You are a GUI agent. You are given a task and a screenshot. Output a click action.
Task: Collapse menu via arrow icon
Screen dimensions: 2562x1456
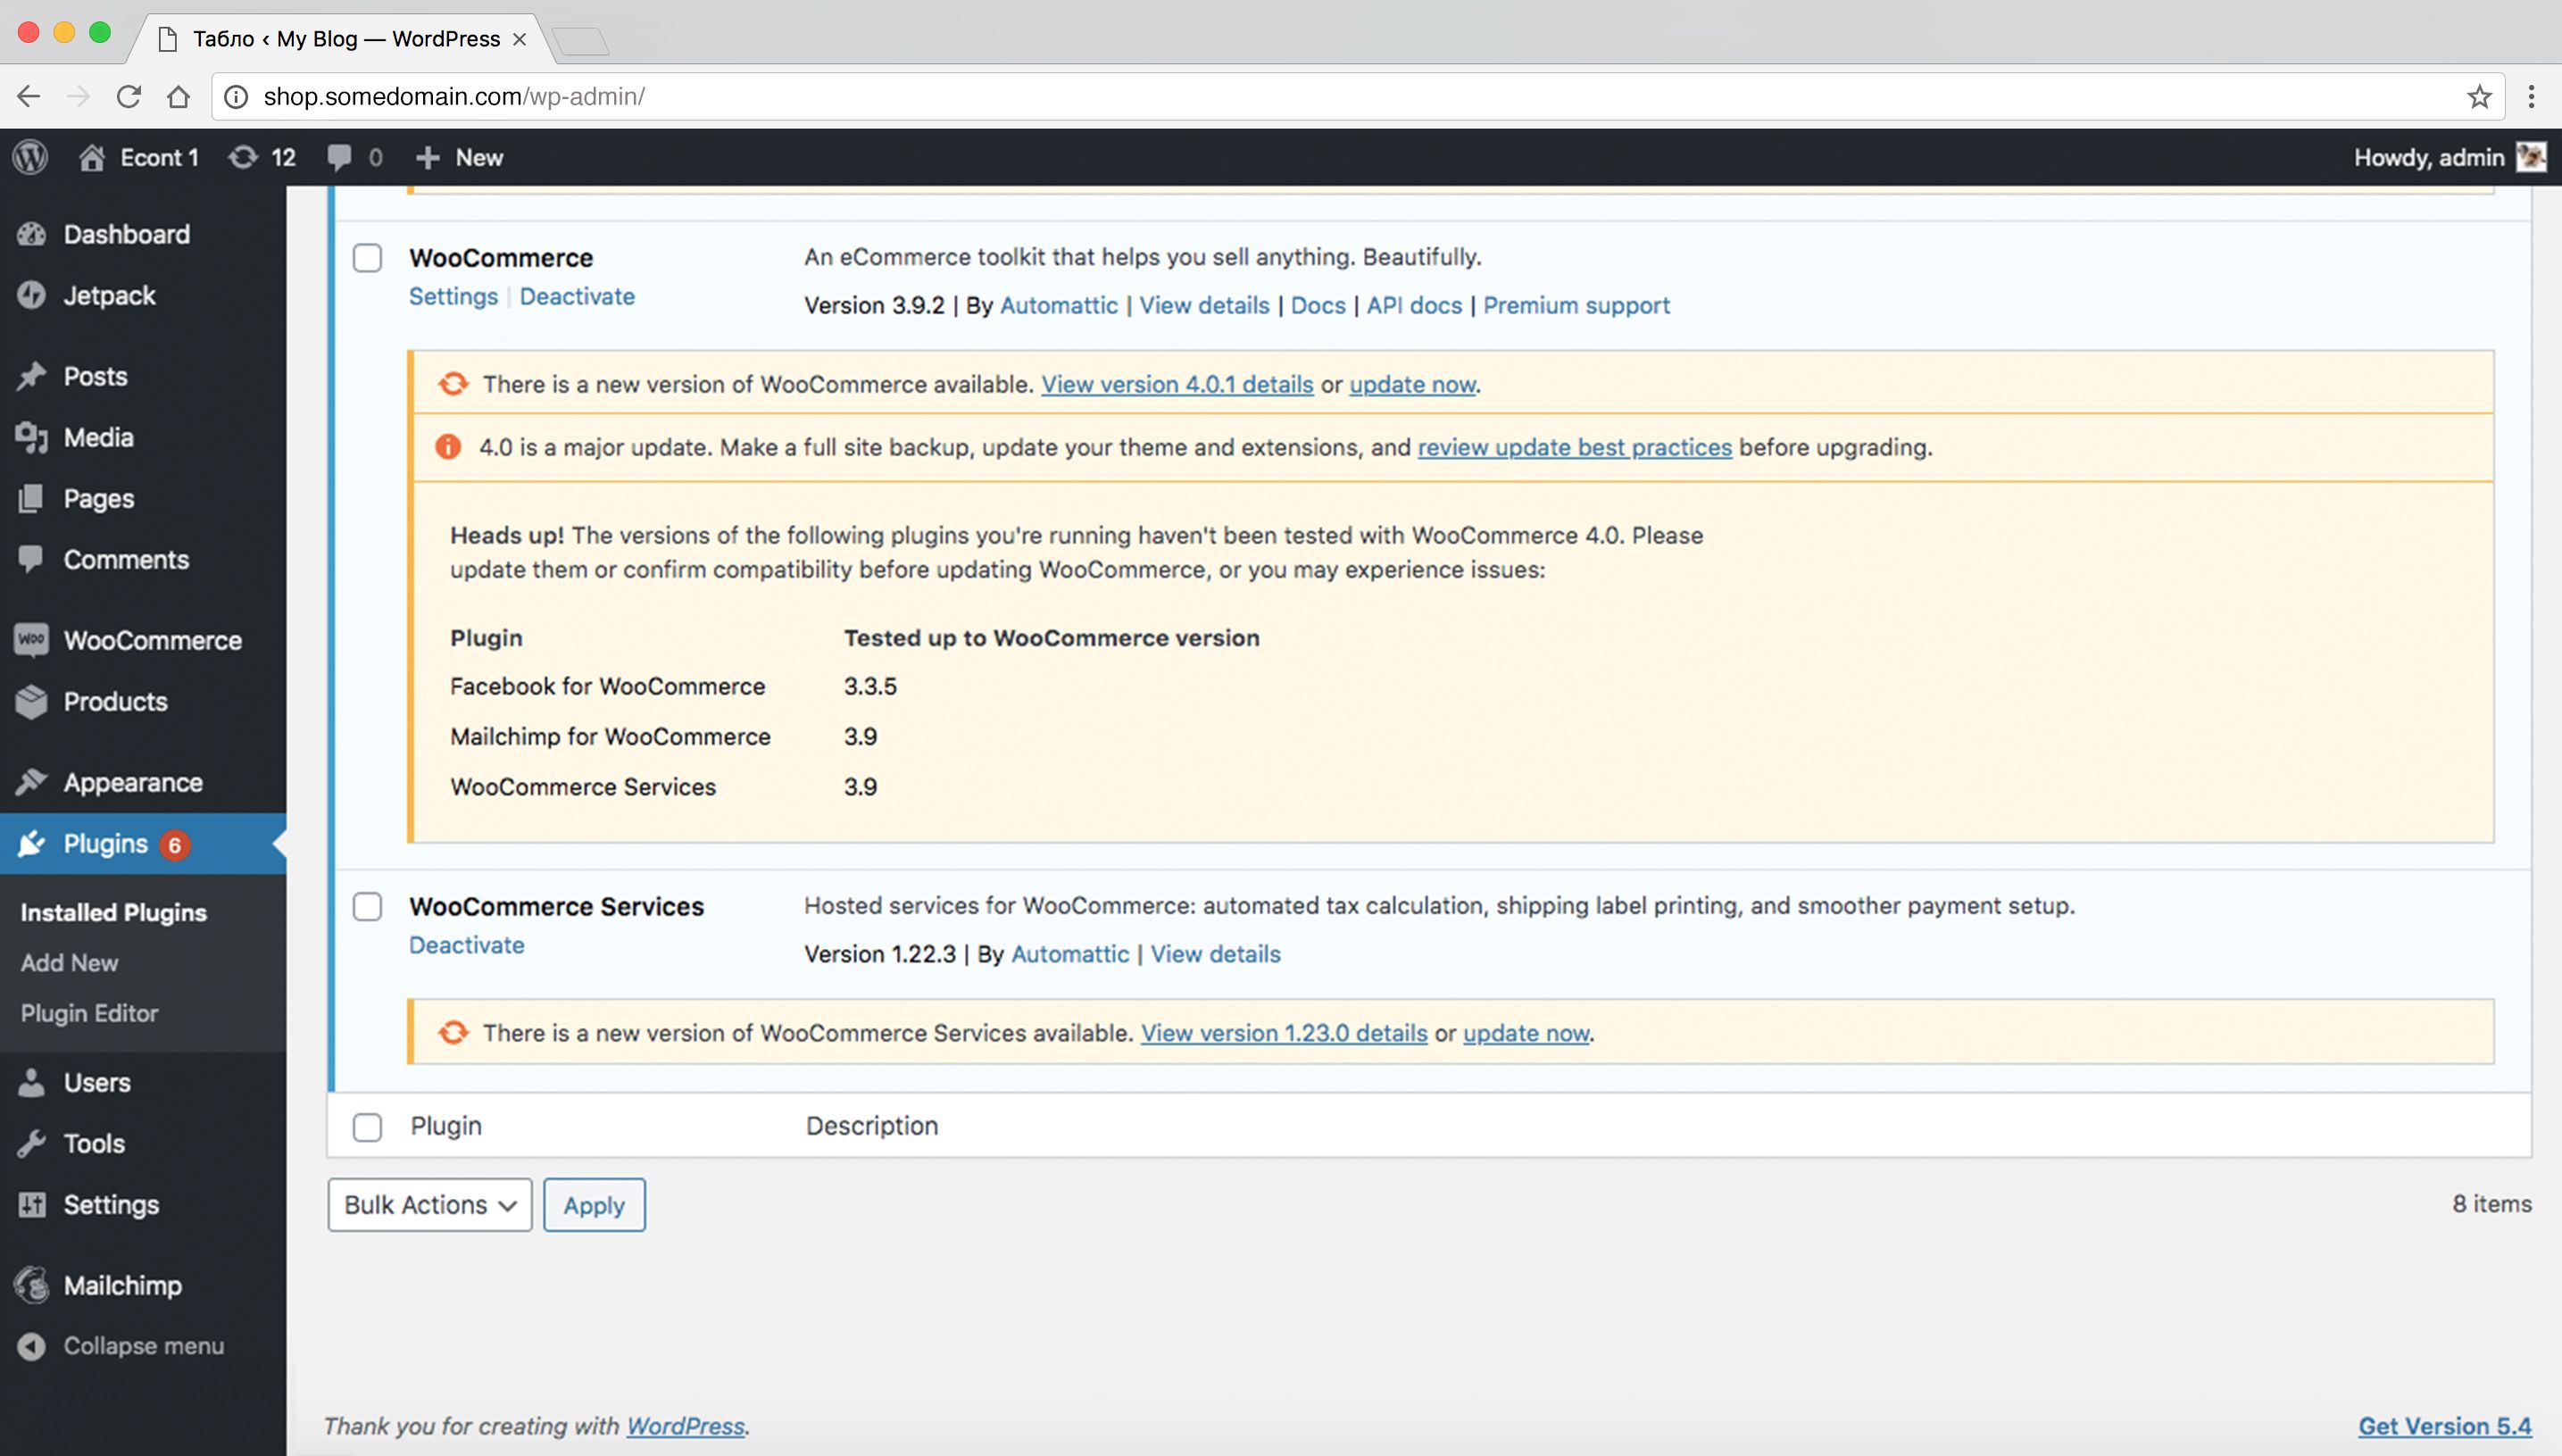31,1346
